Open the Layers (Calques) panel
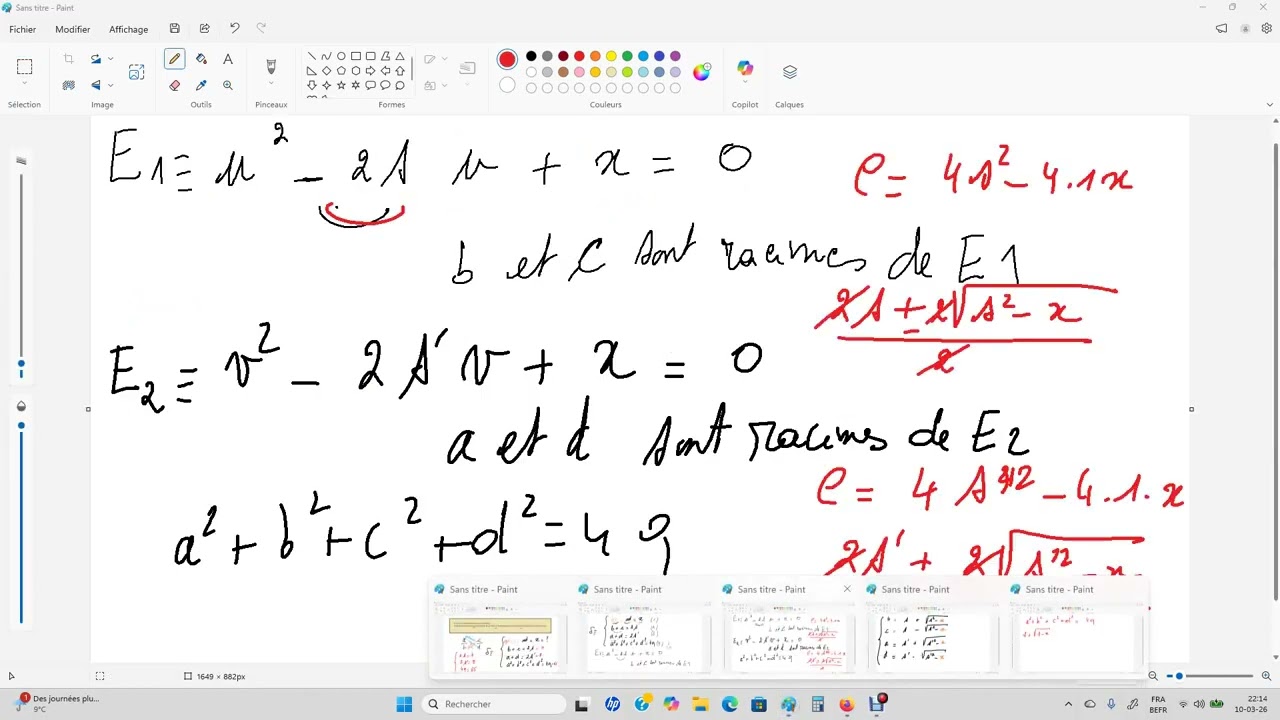Screen dimensions: 1280x720 [x=790, y=72]
